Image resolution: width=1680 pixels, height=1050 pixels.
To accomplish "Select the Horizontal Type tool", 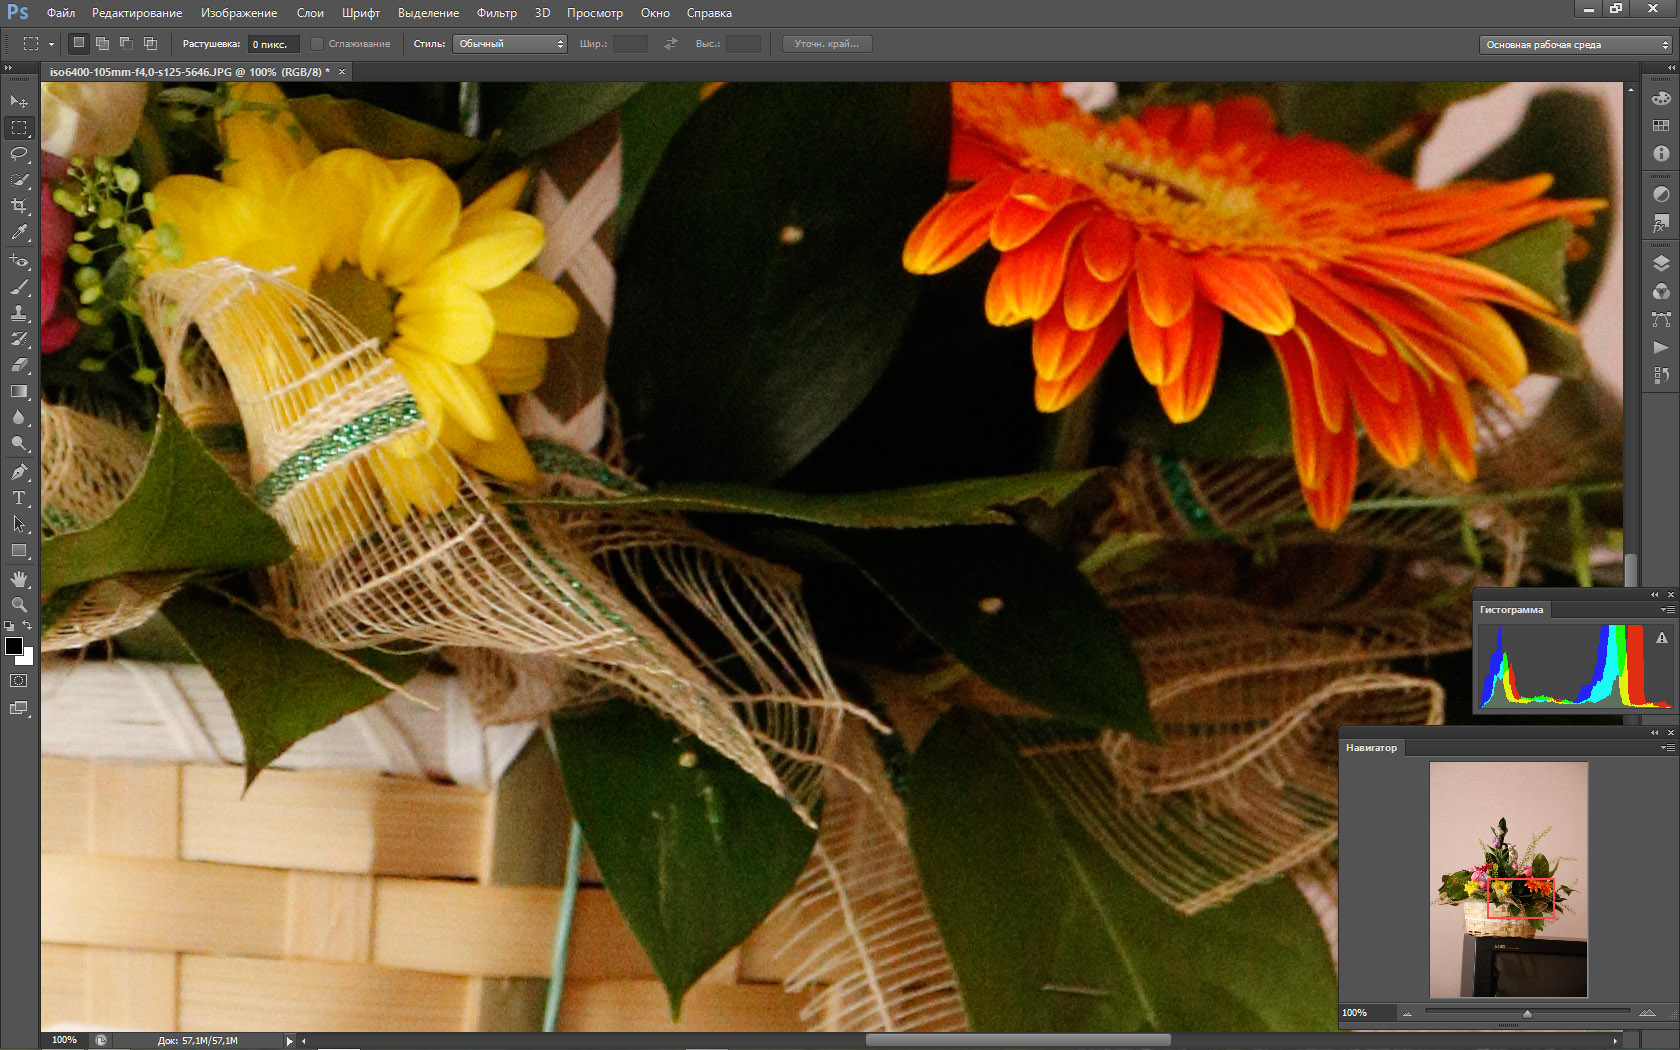I will [19, 498].
